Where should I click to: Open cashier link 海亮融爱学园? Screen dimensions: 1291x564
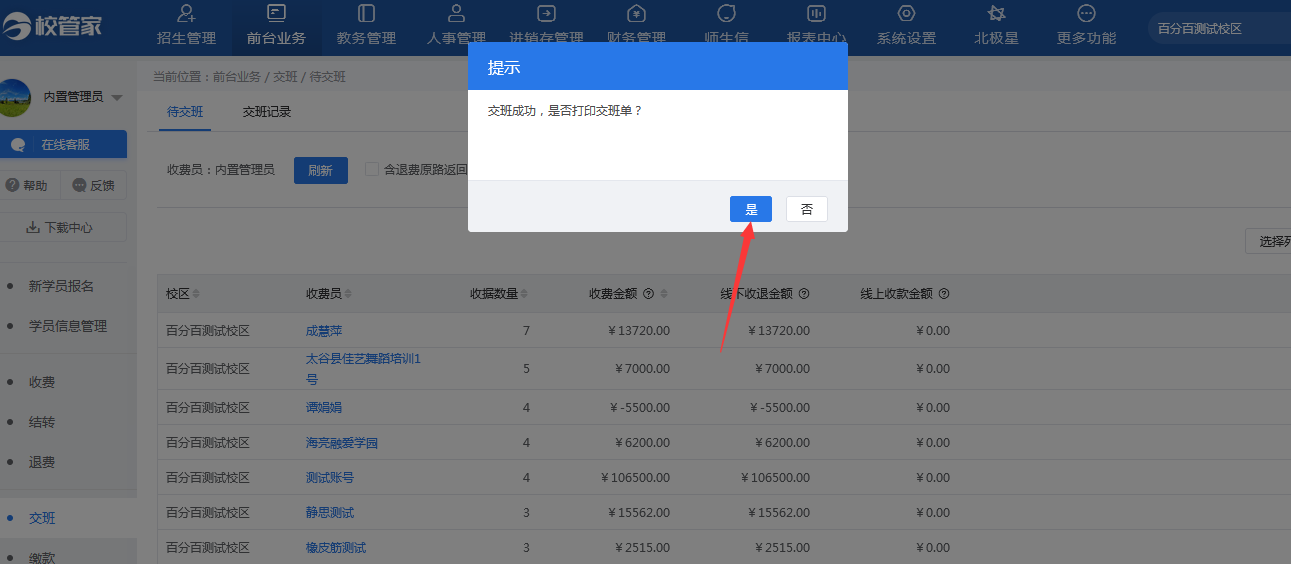point(342,442)
